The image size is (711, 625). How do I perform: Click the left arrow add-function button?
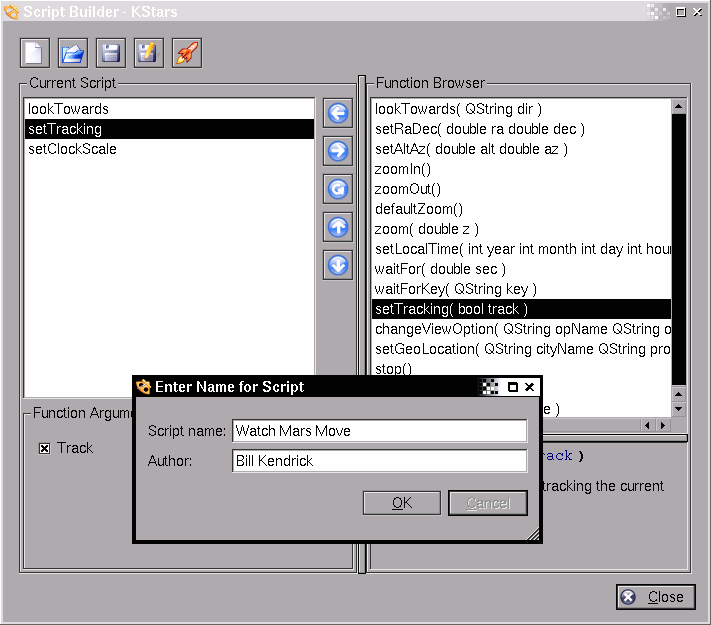[338, 113]
